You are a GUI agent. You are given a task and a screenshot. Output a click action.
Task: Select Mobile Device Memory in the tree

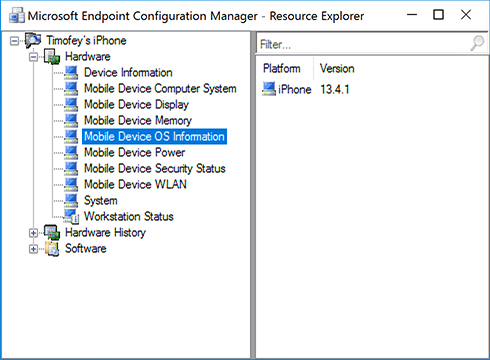[x=138, y=120]
